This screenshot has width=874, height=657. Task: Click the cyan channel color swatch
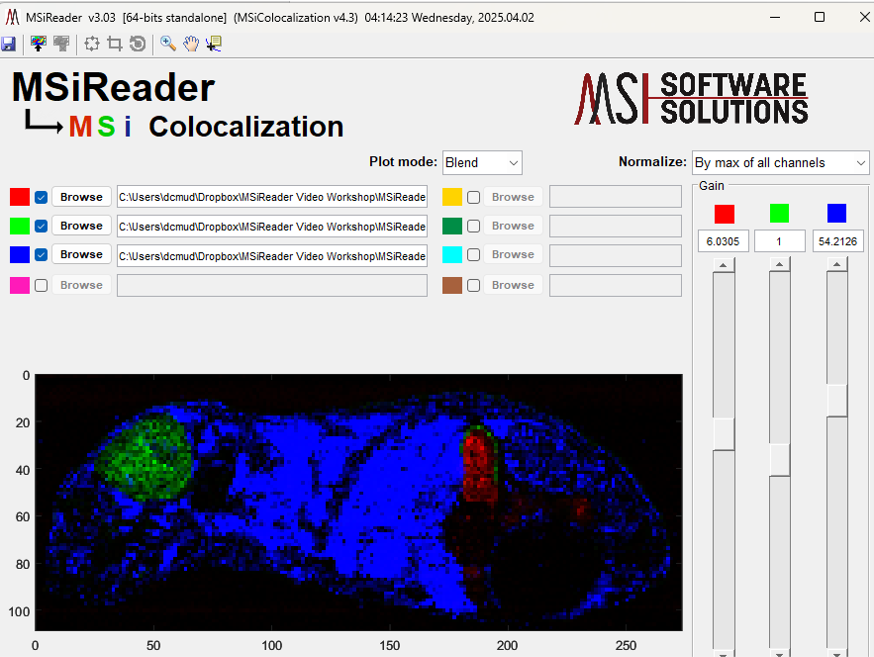click(x=452, y=255)
